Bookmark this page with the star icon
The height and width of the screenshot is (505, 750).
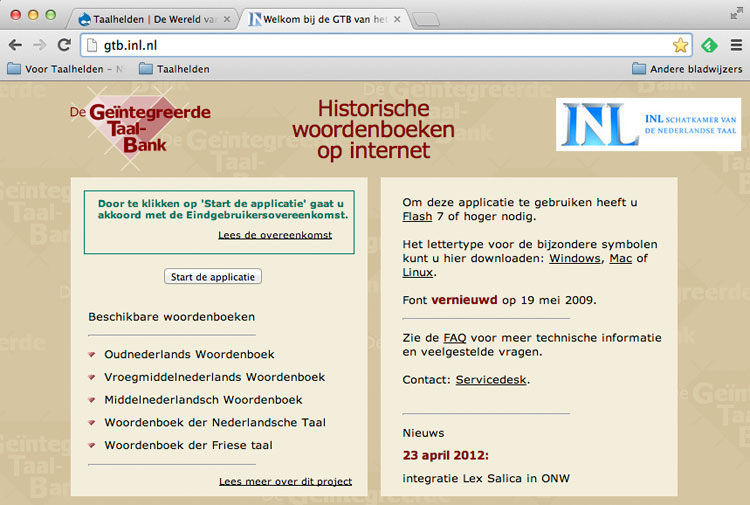coord(680,45)
